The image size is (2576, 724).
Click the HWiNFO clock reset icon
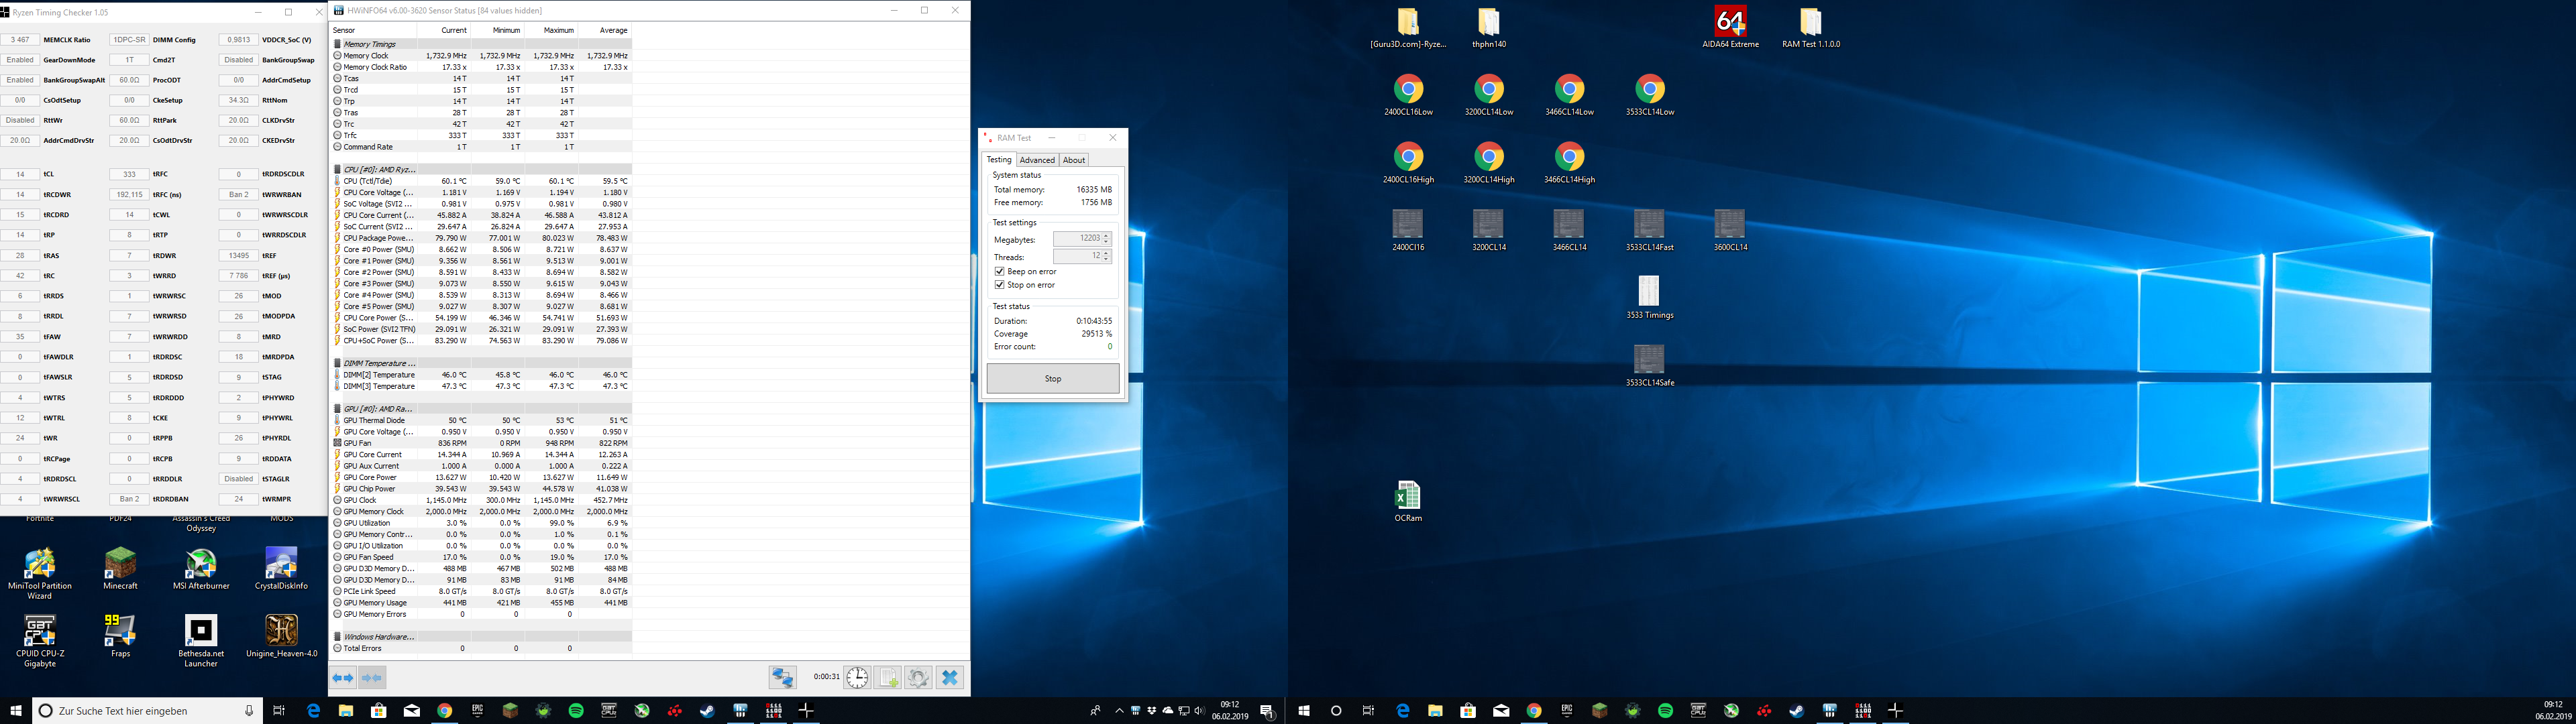[x=857, y=678]
